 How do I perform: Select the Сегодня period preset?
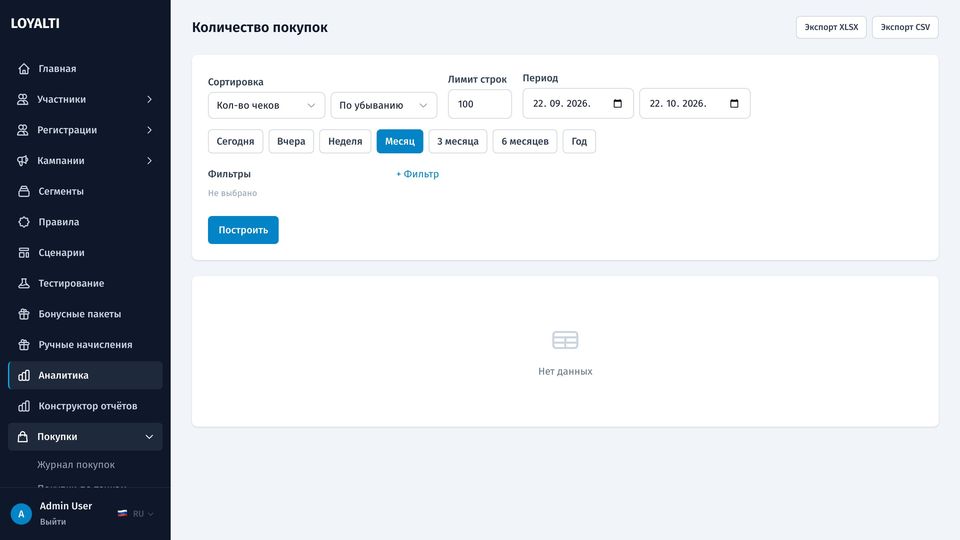coord(235,141)
